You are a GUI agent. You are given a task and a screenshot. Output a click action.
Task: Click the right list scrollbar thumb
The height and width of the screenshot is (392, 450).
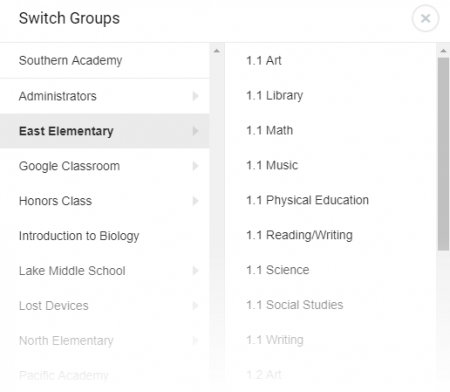click(x=443, y=154)
